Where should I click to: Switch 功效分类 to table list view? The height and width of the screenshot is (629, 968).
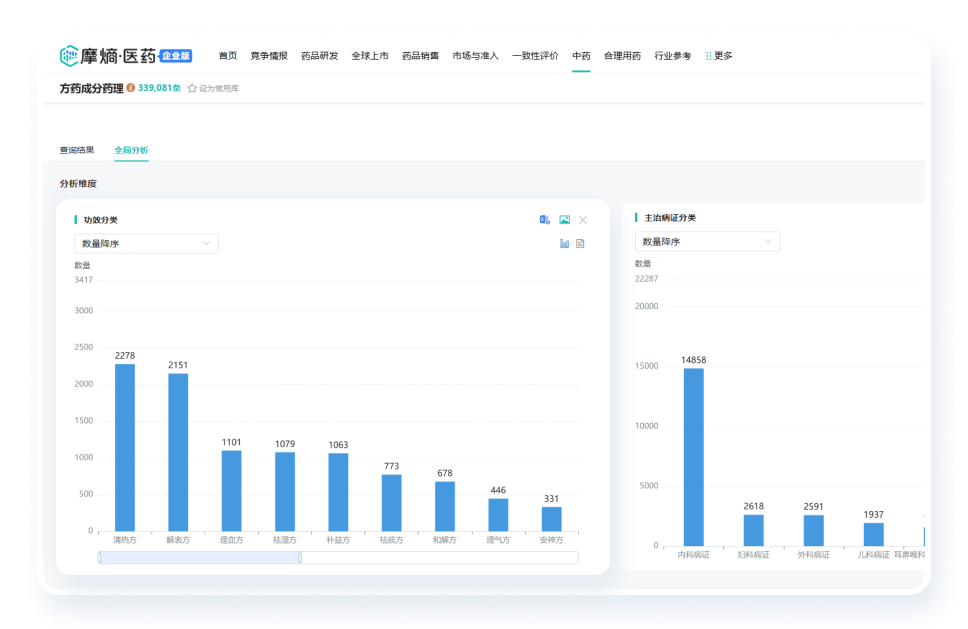[x=580, y=243]
